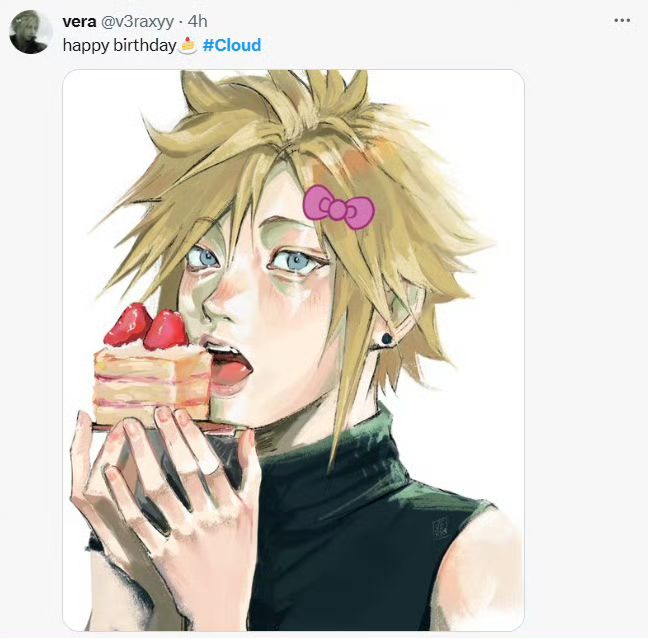648x638 pixels.
Task: Click the black stud earring in the artwork
Action: [386, 339]
